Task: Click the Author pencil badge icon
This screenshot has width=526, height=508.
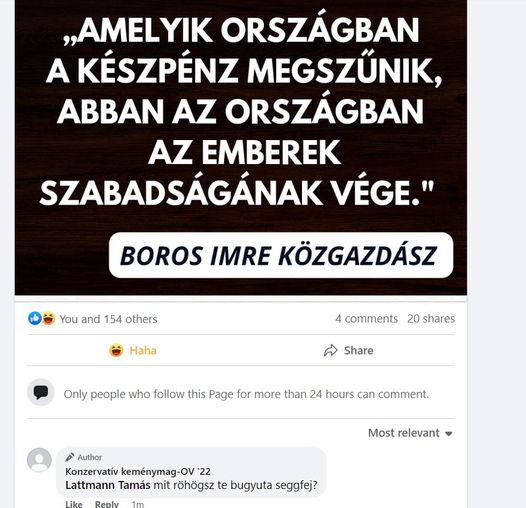Action: [70, 457]
